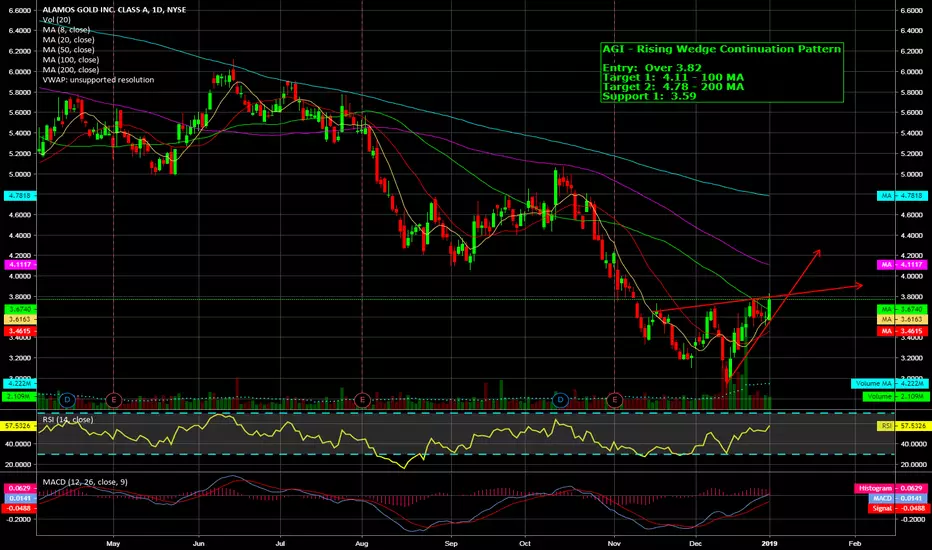Select the Entry: Over 3.82 note line

pyautogui.click(x=652, y=68)
